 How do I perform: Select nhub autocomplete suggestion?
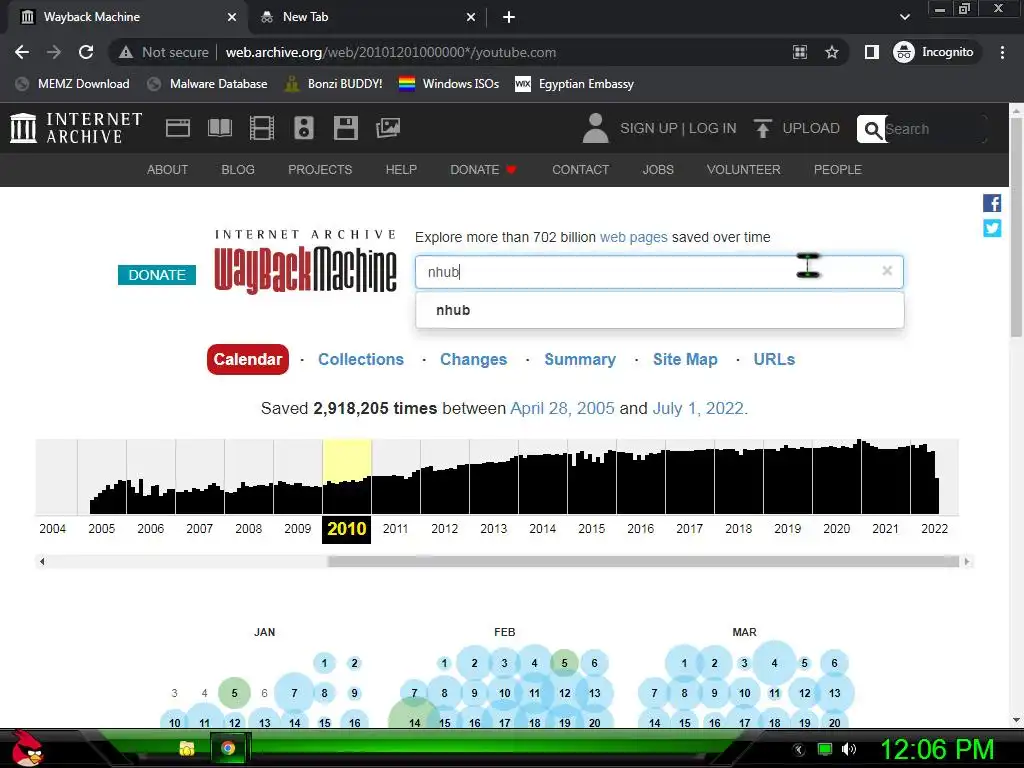tap(660, 310)
